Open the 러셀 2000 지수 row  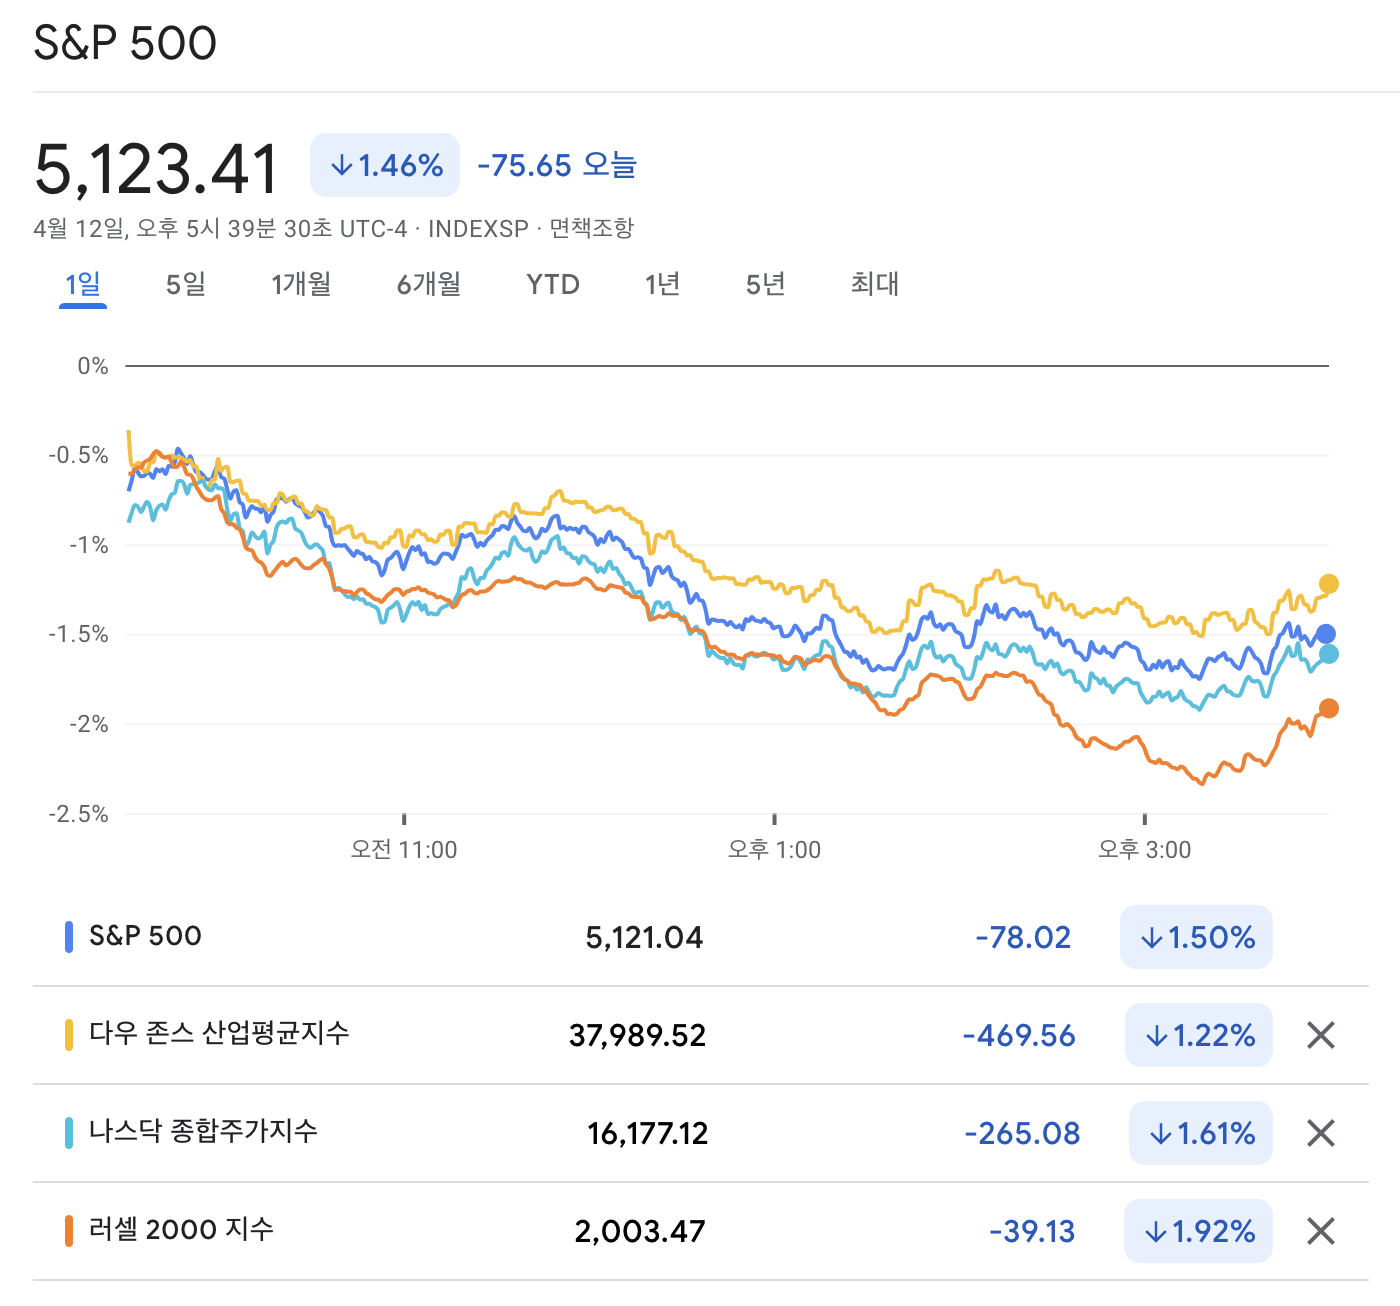181,1229
